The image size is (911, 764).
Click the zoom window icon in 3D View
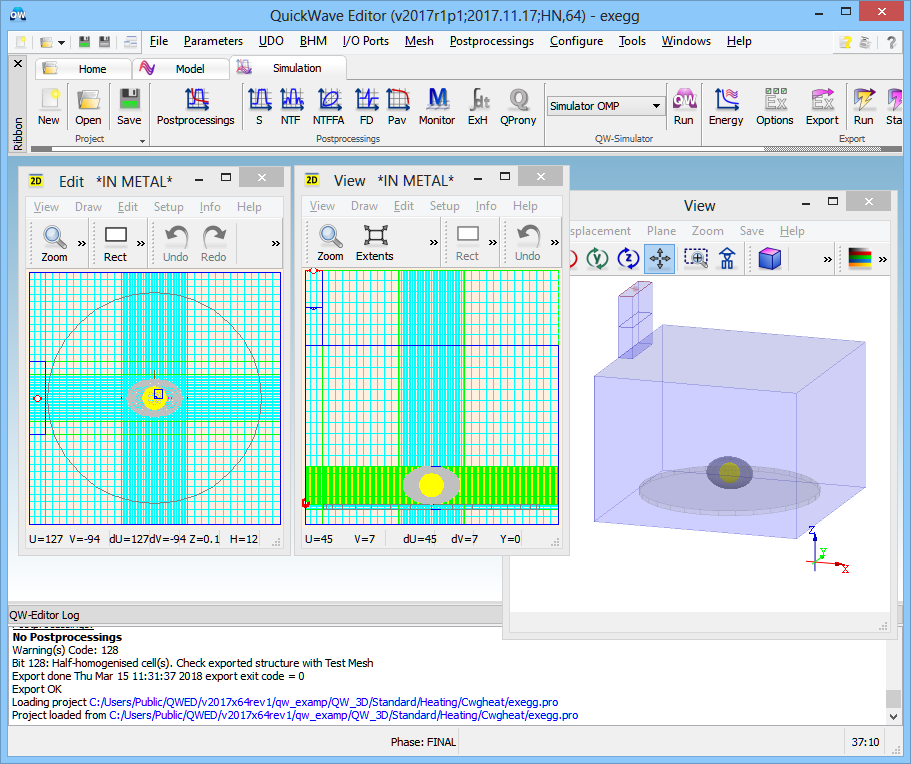click(x=695, y=259)
